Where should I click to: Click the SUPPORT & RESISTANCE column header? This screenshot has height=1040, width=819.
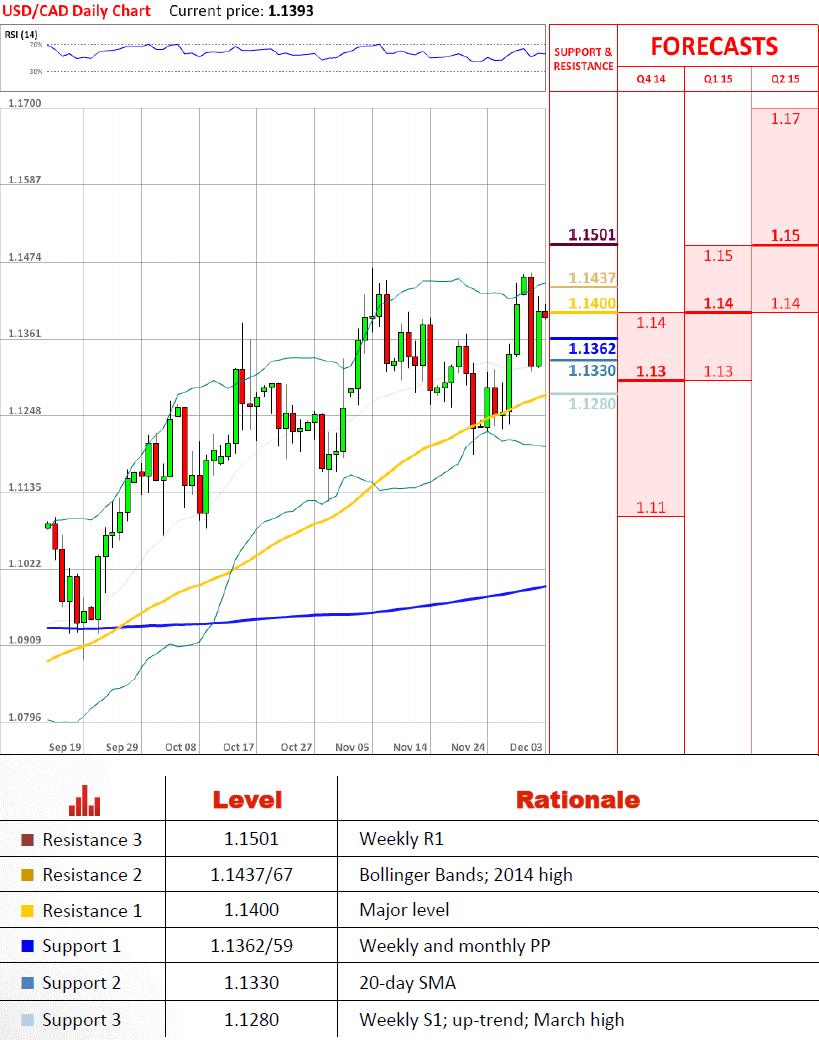(x=584, y=59)
